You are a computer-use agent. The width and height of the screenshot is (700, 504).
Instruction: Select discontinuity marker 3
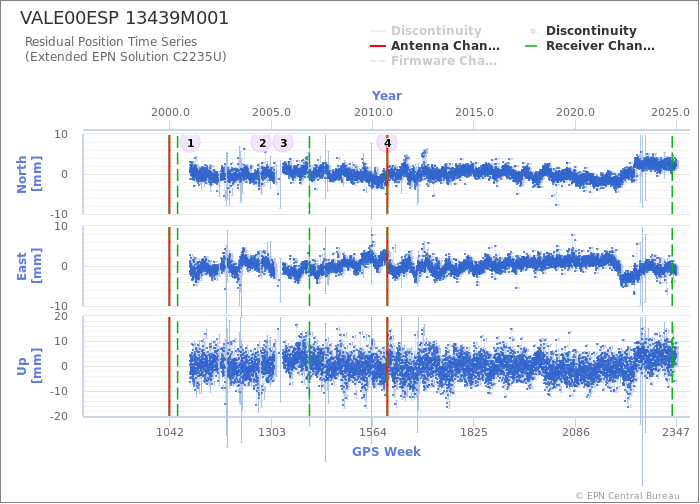[283, 143]
